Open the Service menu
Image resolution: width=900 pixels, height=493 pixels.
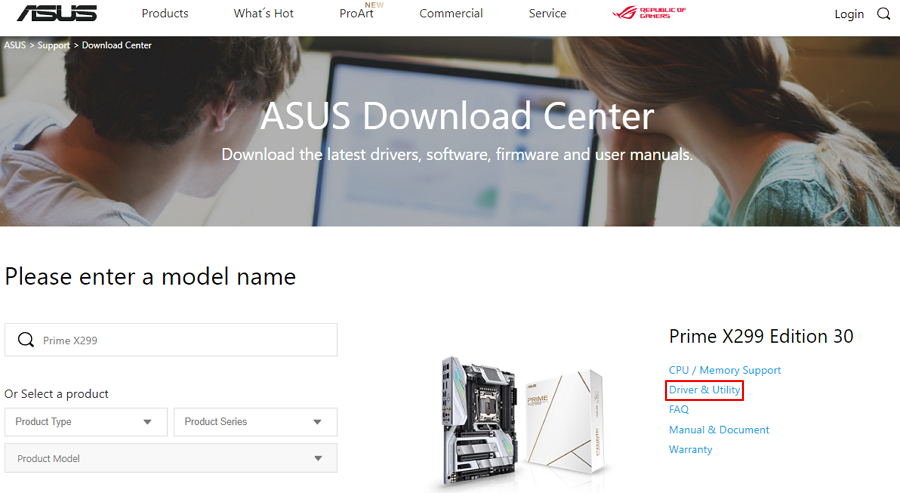coord(547,13)
